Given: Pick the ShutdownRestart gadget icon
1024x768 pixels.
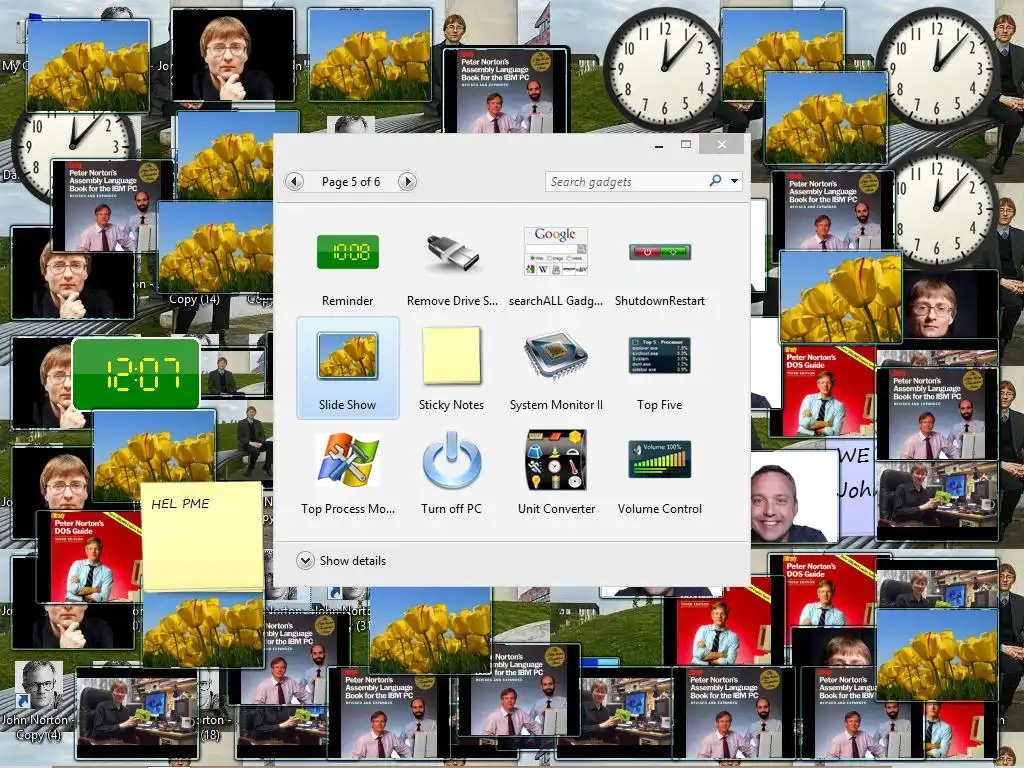Looking at the screenshot, I should coord(660,251).
